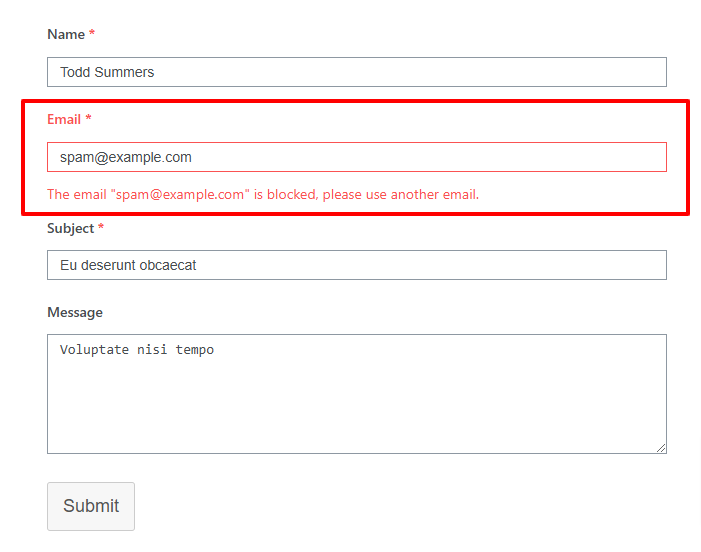Click the red asterisk beside Subject
This screenshot has height=552, width=701.
(x=101, y=229)
